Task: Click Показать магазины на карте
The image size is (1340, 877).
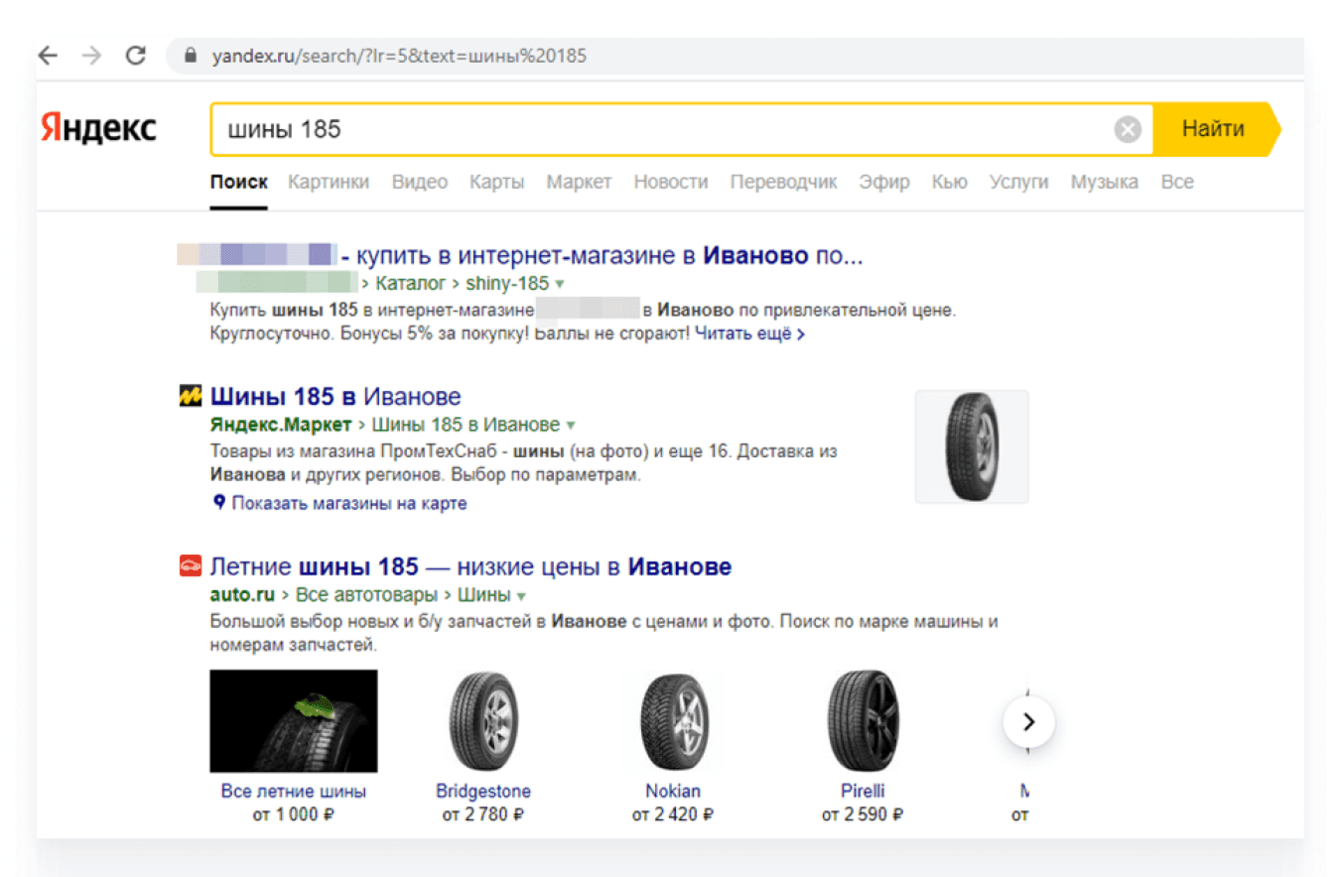Action: (x=349, y=503)
